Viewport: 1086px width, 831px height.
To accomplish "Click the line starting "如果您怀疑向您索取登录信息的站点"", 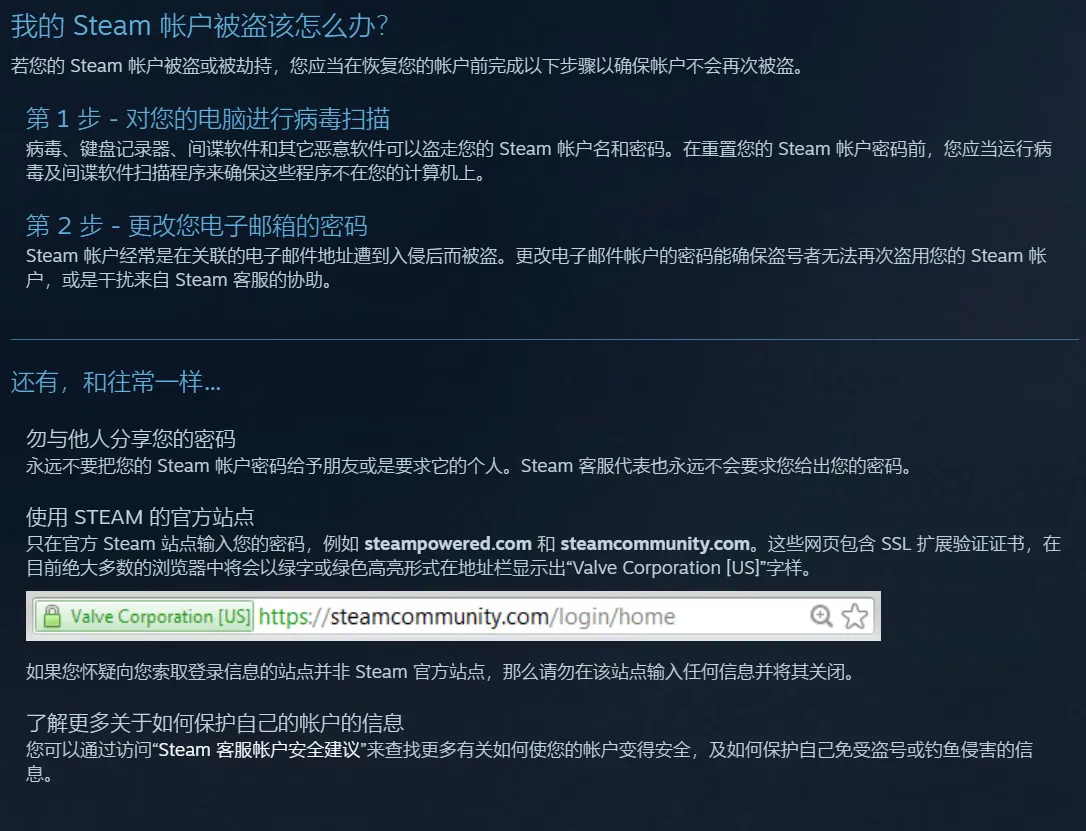I will tap(442, 672).
